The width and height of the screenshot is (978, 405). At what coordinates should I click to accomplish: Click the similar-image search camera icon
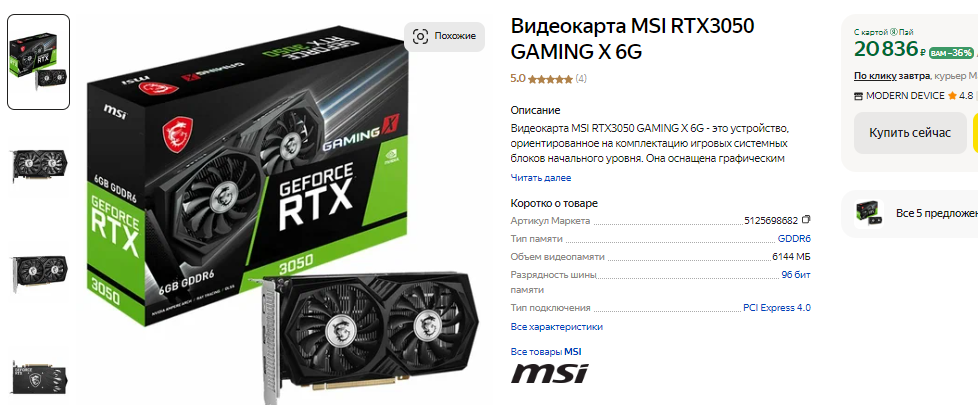[x=420, y=36]
